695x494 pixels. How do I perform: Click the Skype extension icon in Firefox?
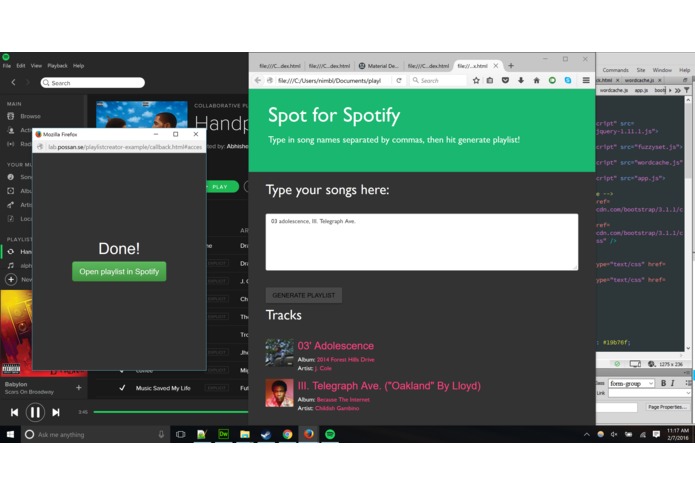pos(568,80)
